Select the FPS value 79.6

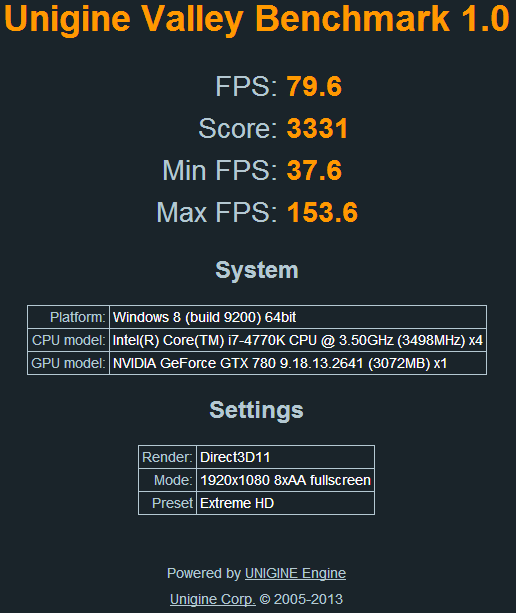[314, 86]
